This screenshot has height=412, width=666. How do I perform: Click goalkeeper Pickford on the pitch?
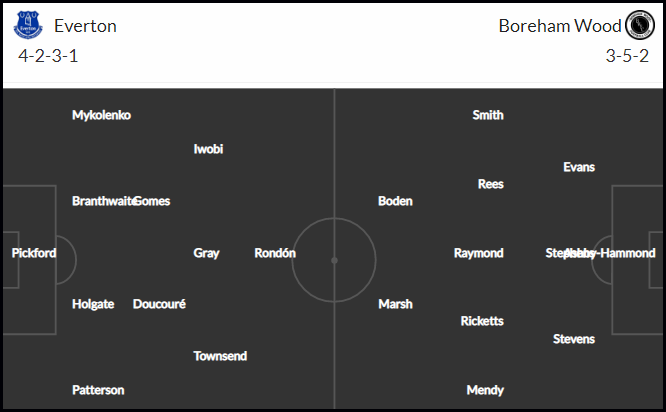coord(34,253)
